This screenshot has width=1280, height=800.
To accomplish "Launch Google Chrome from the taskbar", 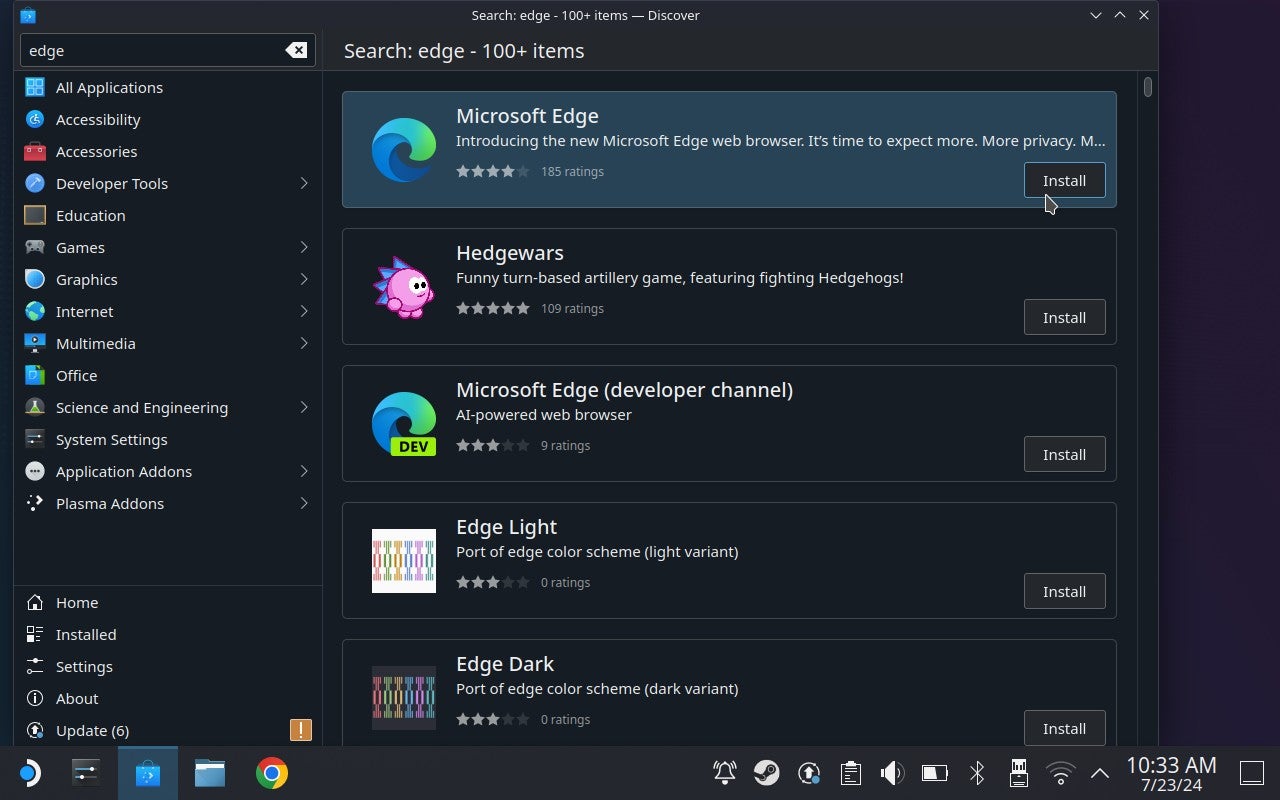I will coord(270,772).
